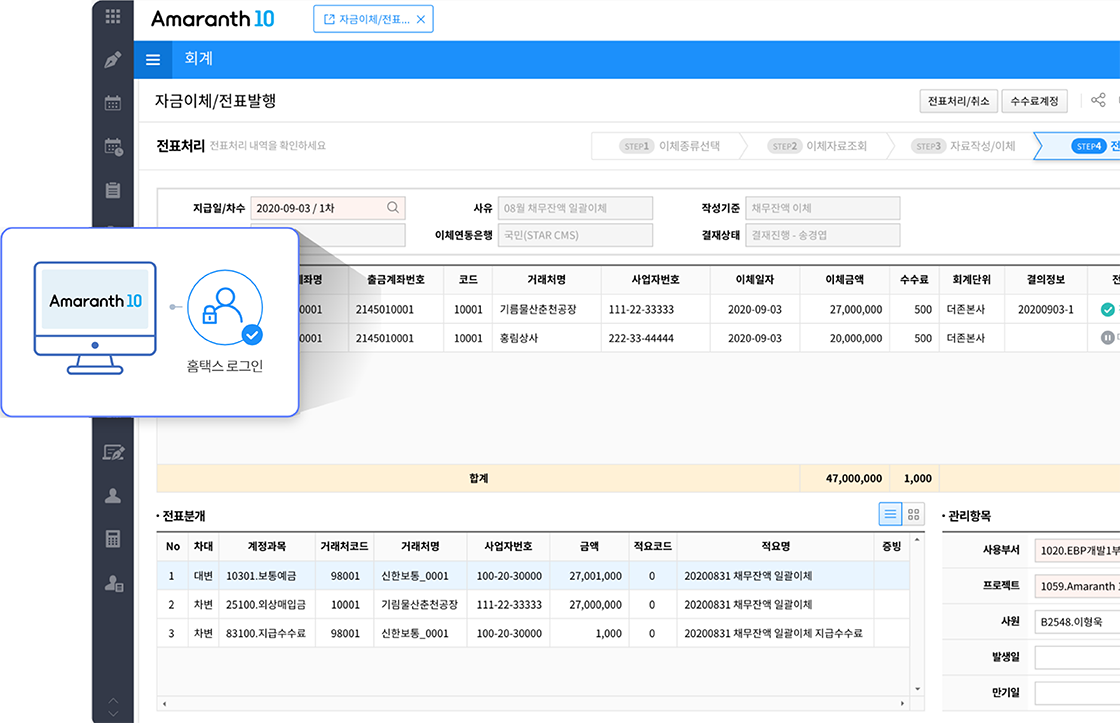Open the signature approval sidebar icon
This screenshot has height=723, width=1120.
click(x=114, y=452)
